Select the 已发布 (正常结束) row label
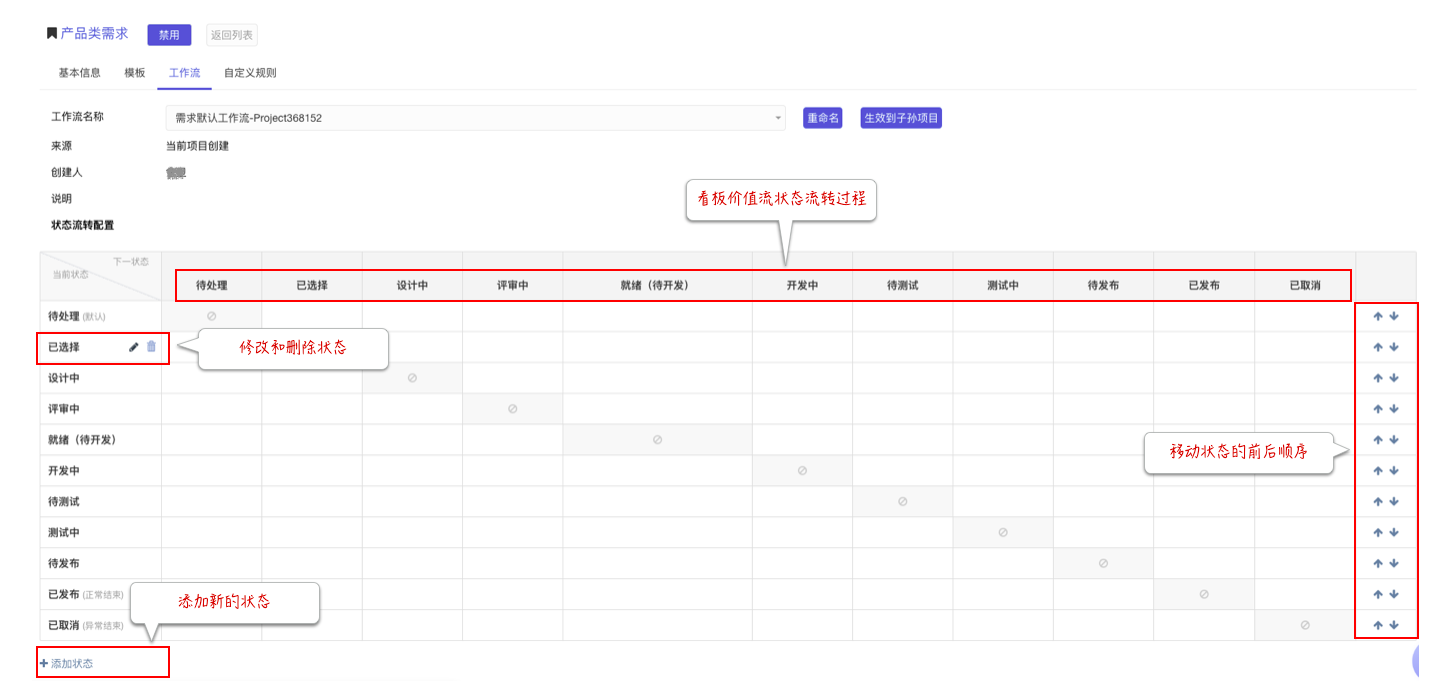This screenshot has height=700, width=1442. coord(86,594)
